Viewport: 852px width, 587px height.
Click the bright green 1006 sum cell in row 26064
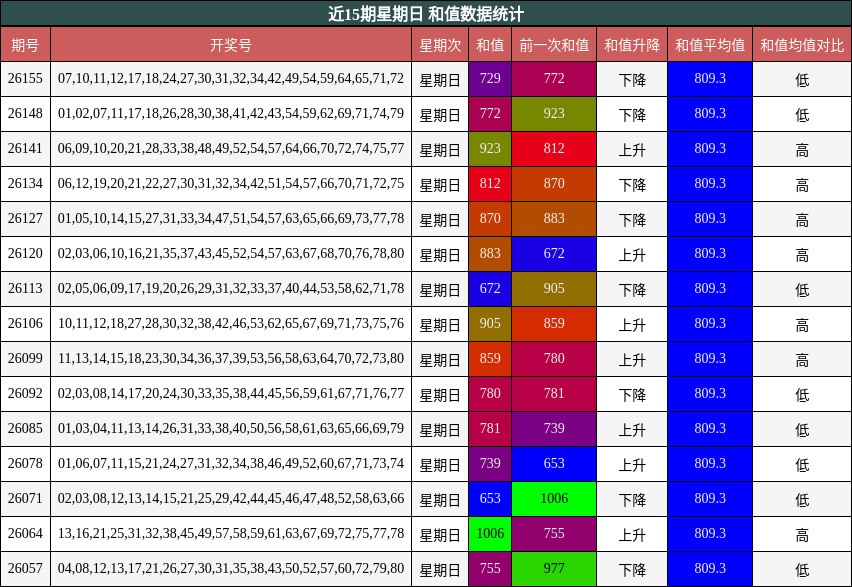click(490, 534)
